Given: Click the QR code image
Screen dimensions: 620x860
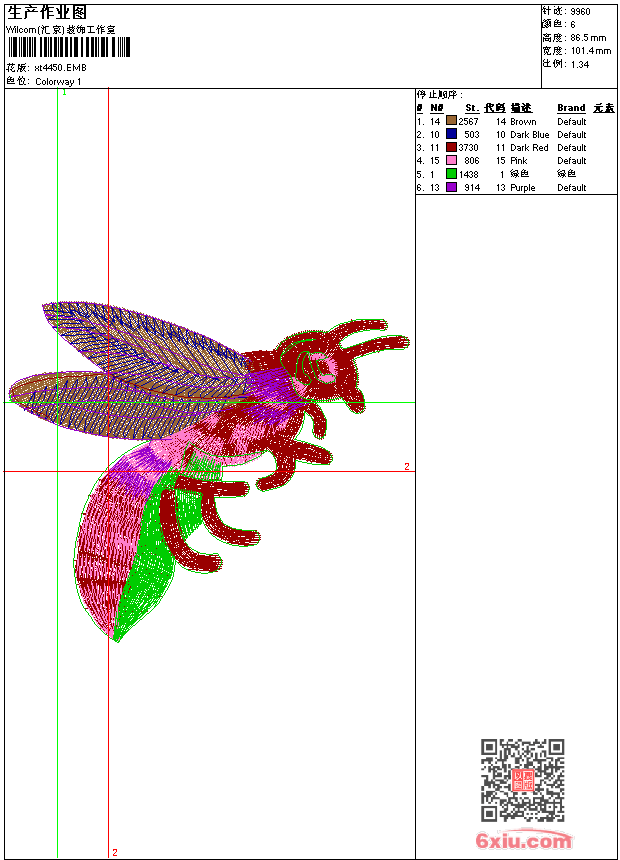Looking at the screenshot, I should (x=523, y=780).
